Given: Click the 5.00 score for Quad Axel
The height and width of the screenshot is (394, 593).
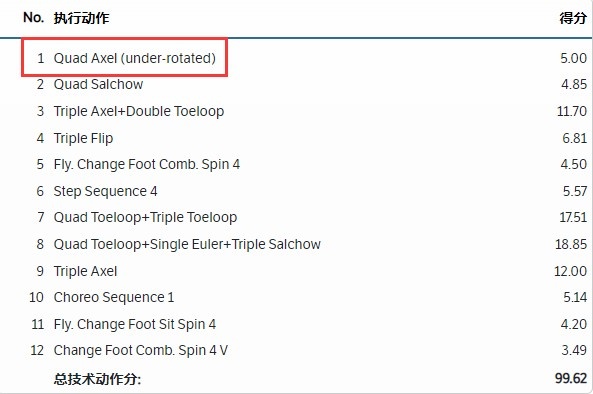Looking at the screenshot, I should 573,58.
